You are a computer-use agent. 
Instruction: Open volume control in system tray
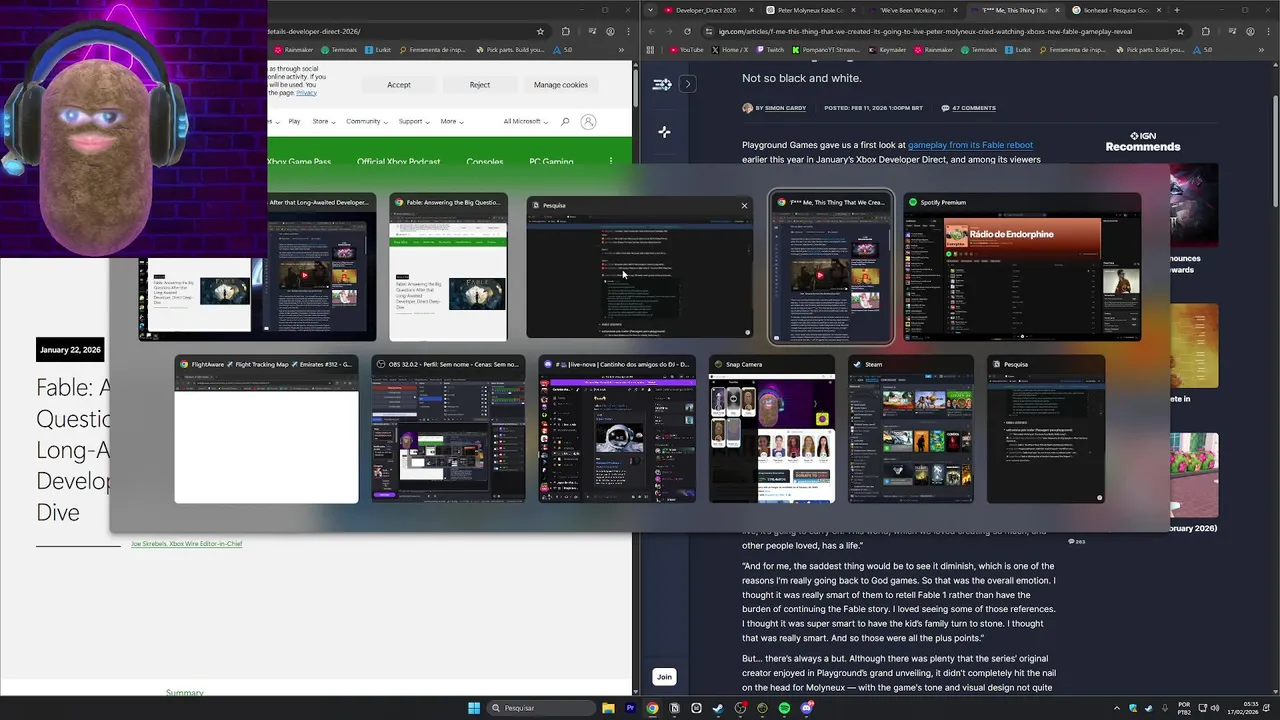(x=1214, y=708)
